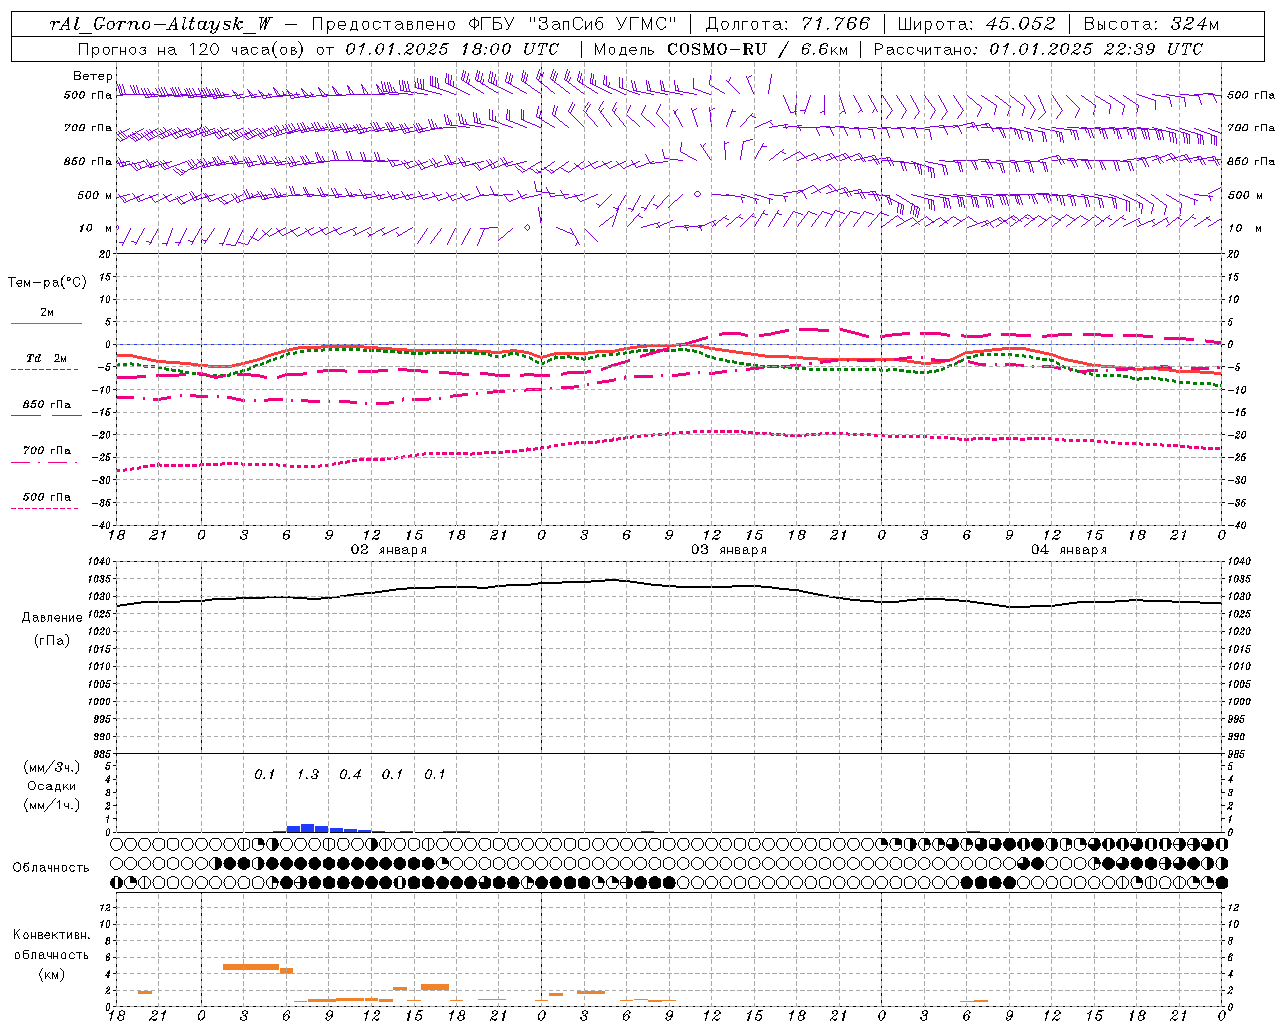Viewport: 1280px width, 1024px height.
Task: Click the calm-wind diamond on the 10 м row
Action: point(528,228)
